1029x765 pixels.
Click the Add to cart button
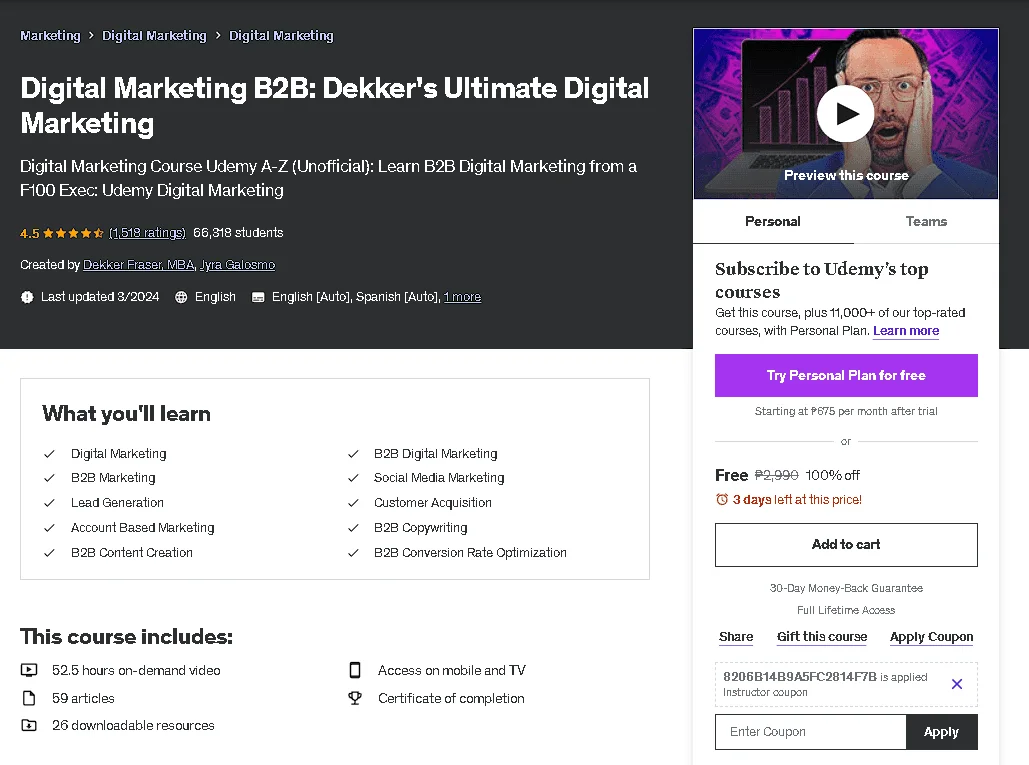pyautogui.click(x=846, y=545)
